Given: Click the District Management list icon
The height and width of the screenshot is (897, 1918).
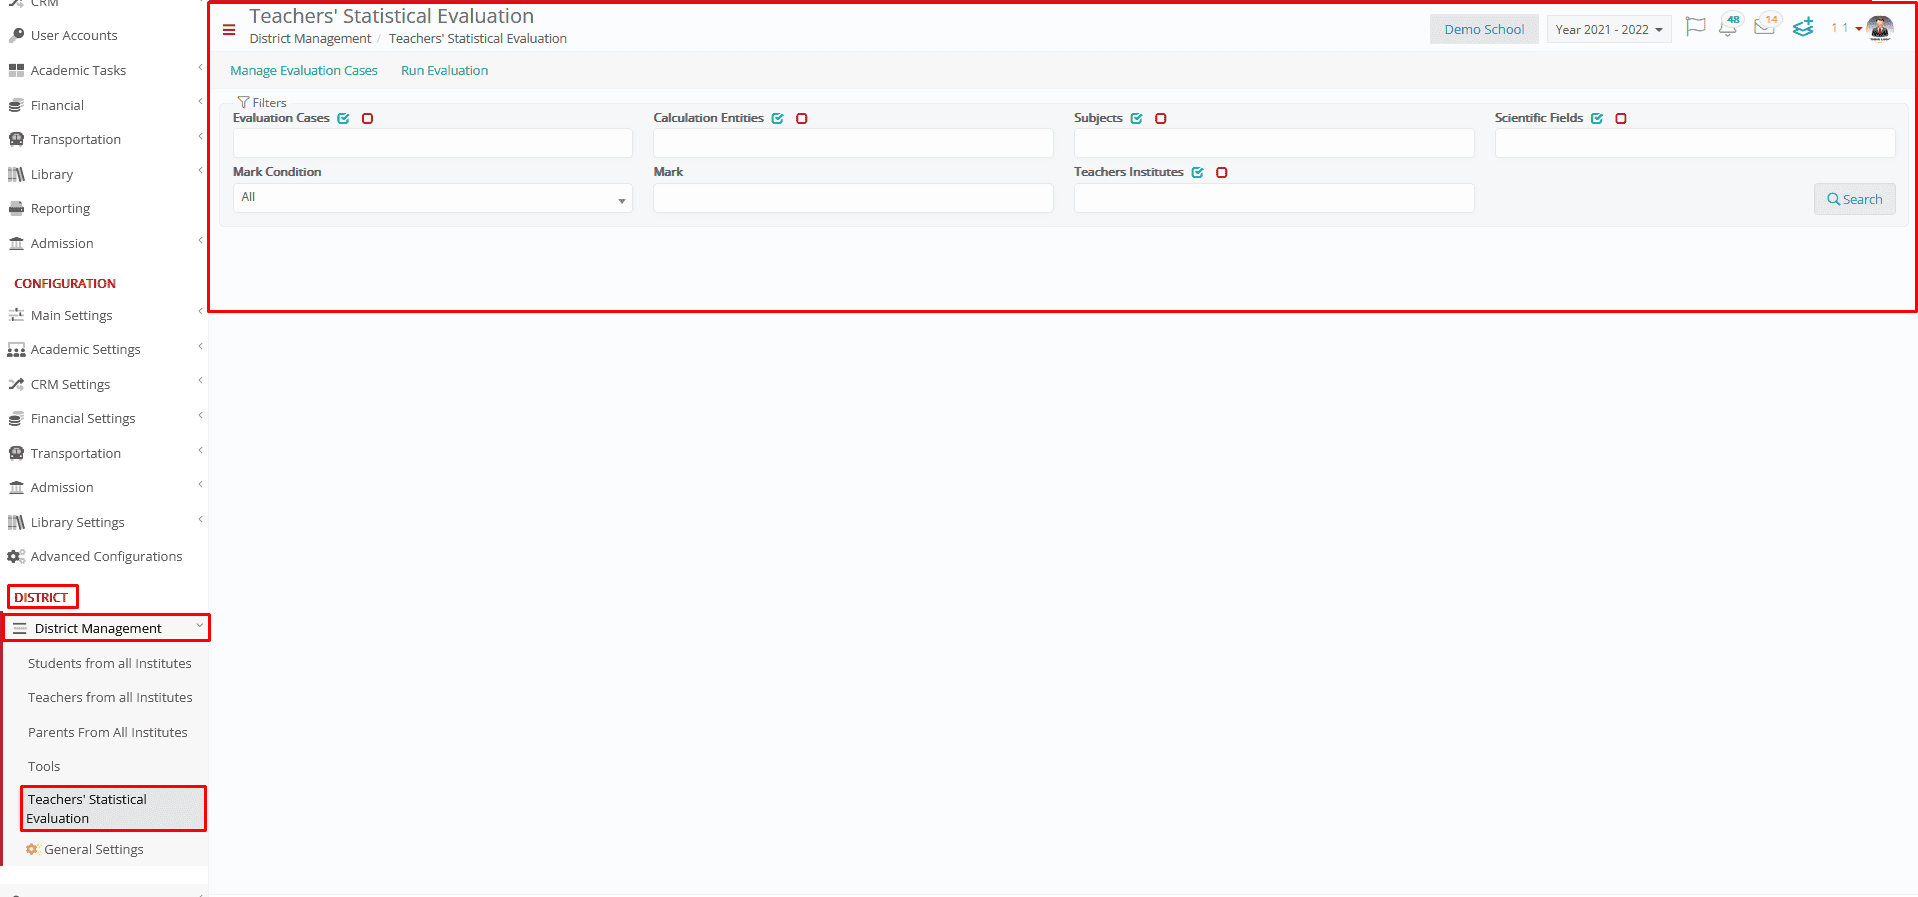Looking at the screenshot, I should click(20, 628).
